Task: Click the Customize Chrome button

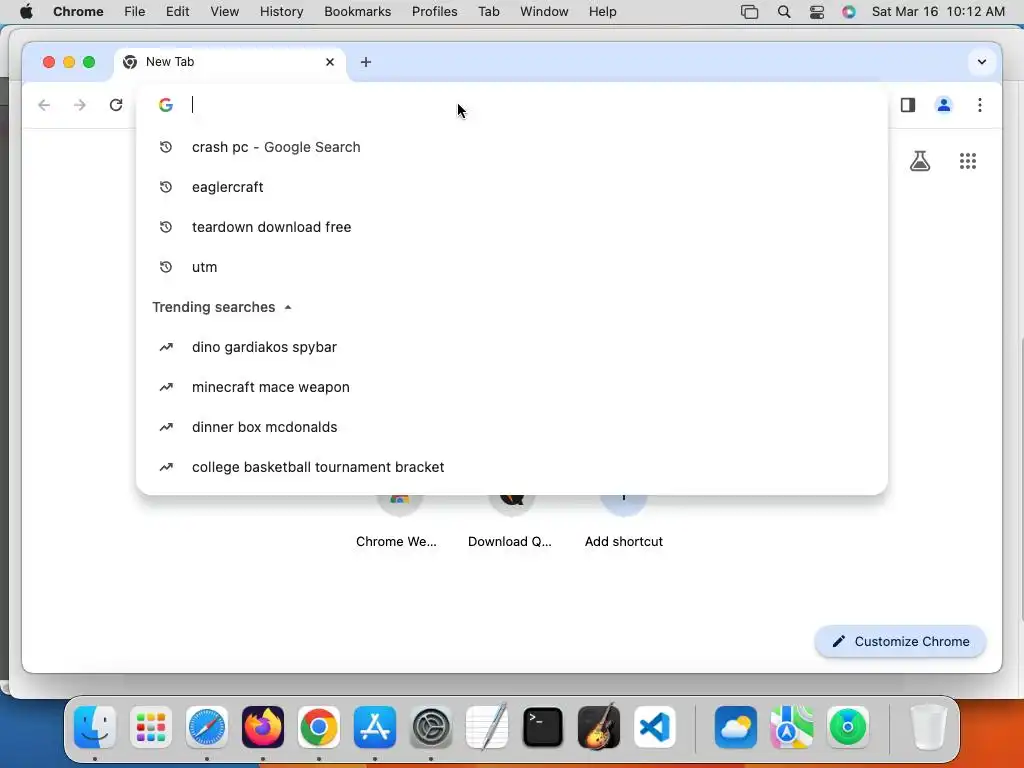Action: pos(900,641)
